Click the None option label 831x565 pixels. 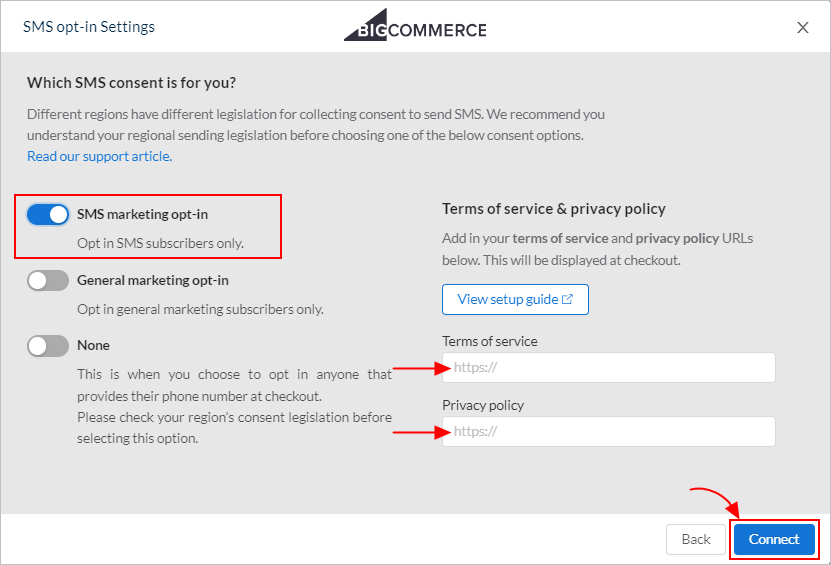tap(93, 345)
